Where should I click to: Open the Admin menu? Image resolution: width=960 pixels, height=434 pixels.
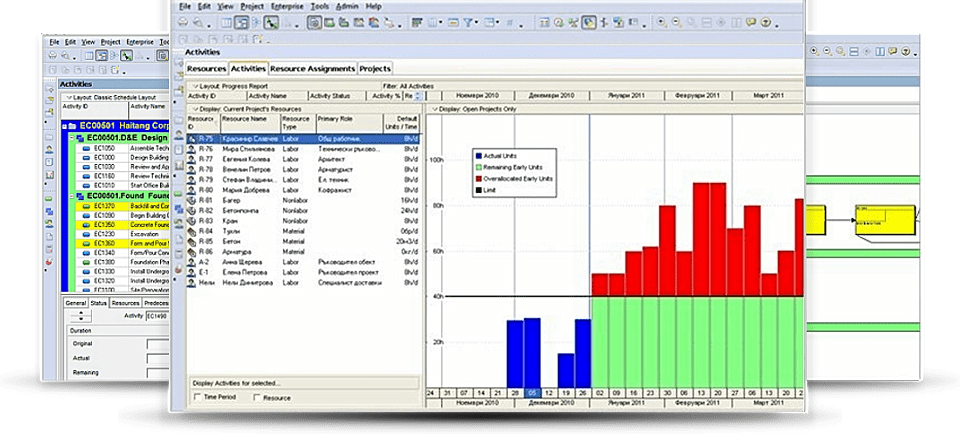tap(347, 6)
